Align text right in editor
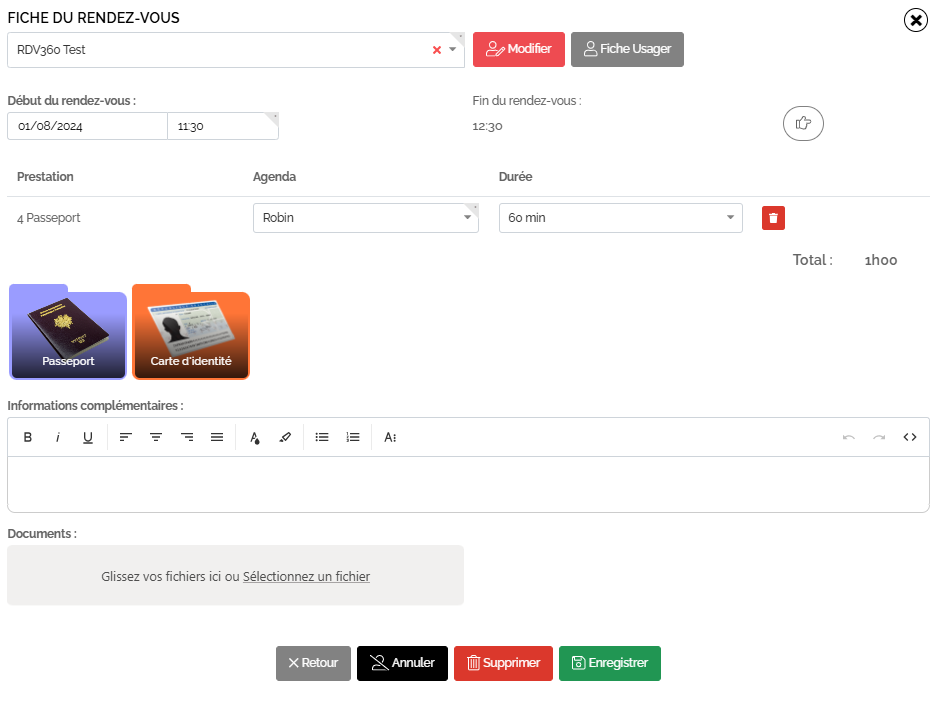The image size is (936, 728). (187, 437)
